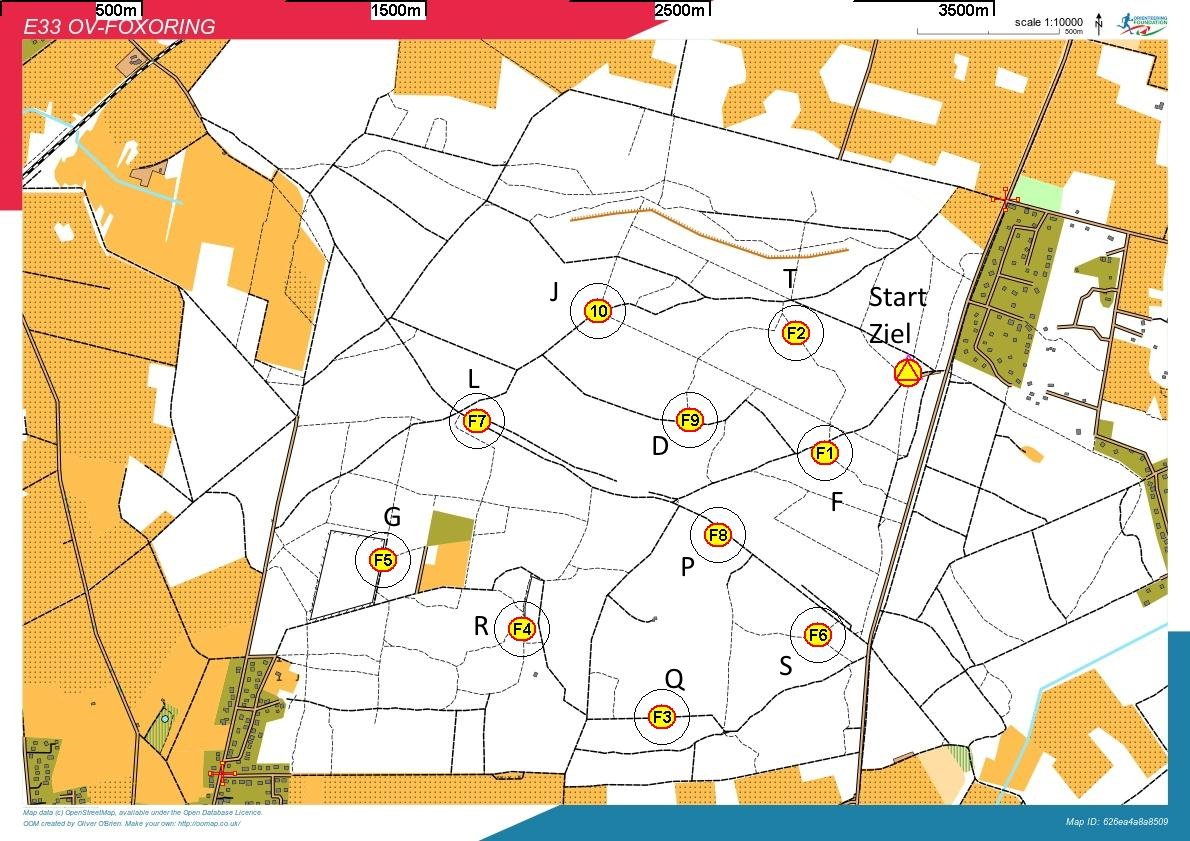Click the Start/Ziel triangle marker
1190x841 pixels.
coord(907,374)
